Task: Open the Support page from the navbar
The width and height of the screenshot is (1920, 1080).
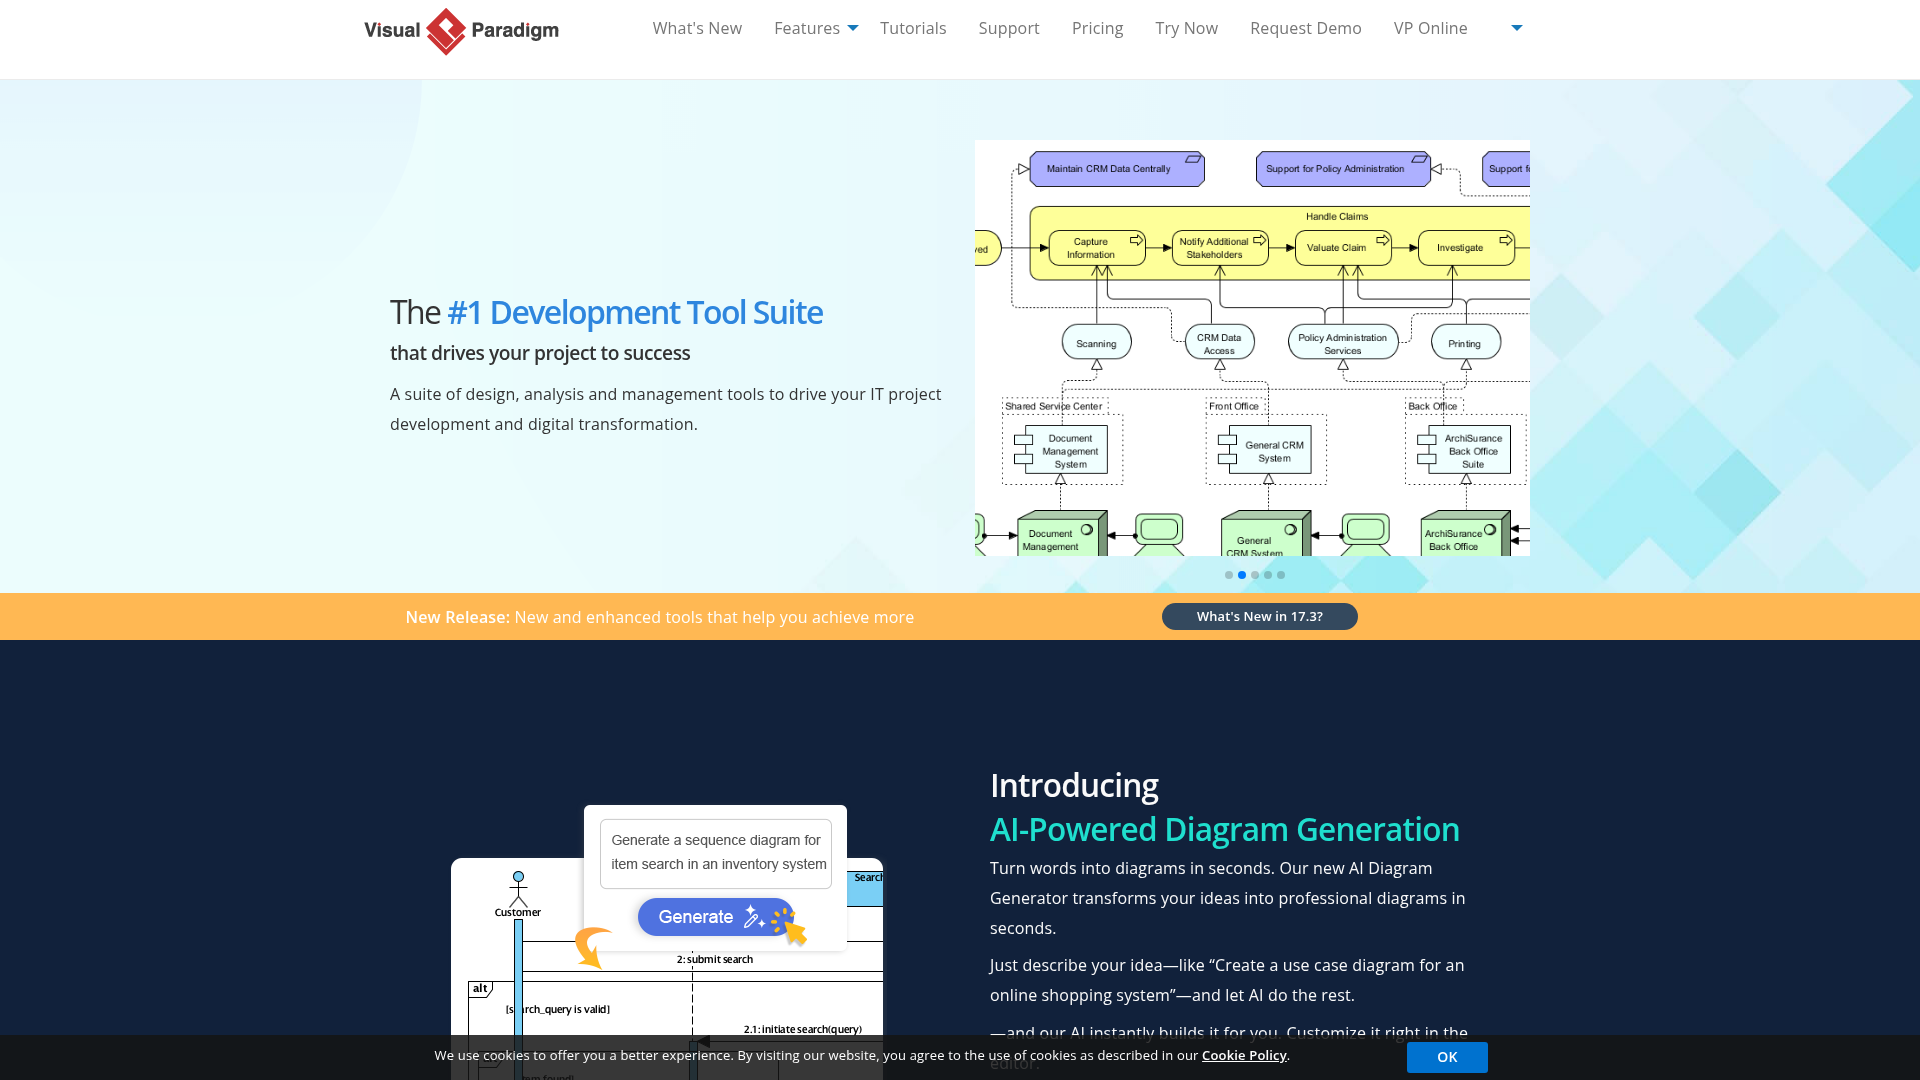Action: [1009, 28]
